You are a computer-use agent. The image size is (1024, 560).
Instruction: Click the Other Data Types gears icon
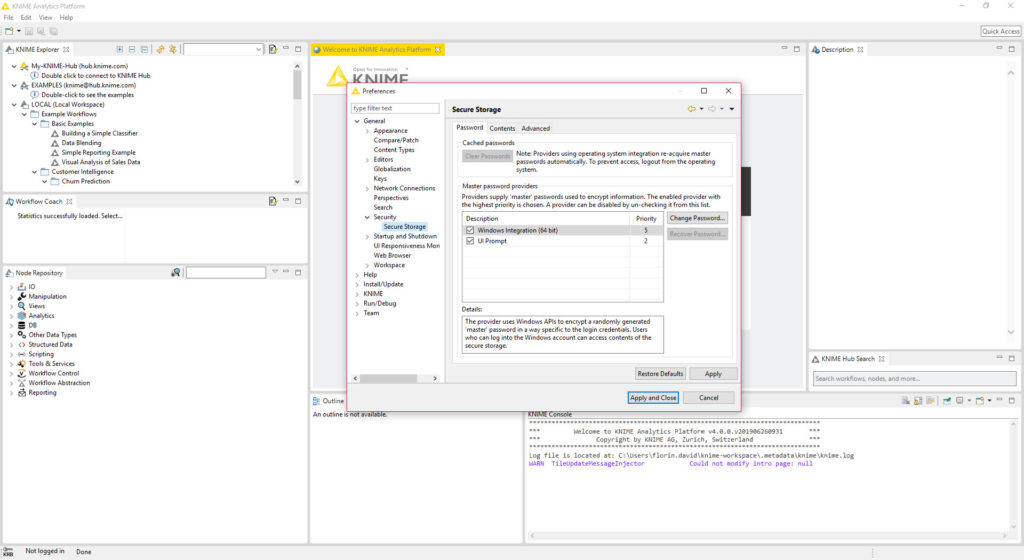coord(22,334)
